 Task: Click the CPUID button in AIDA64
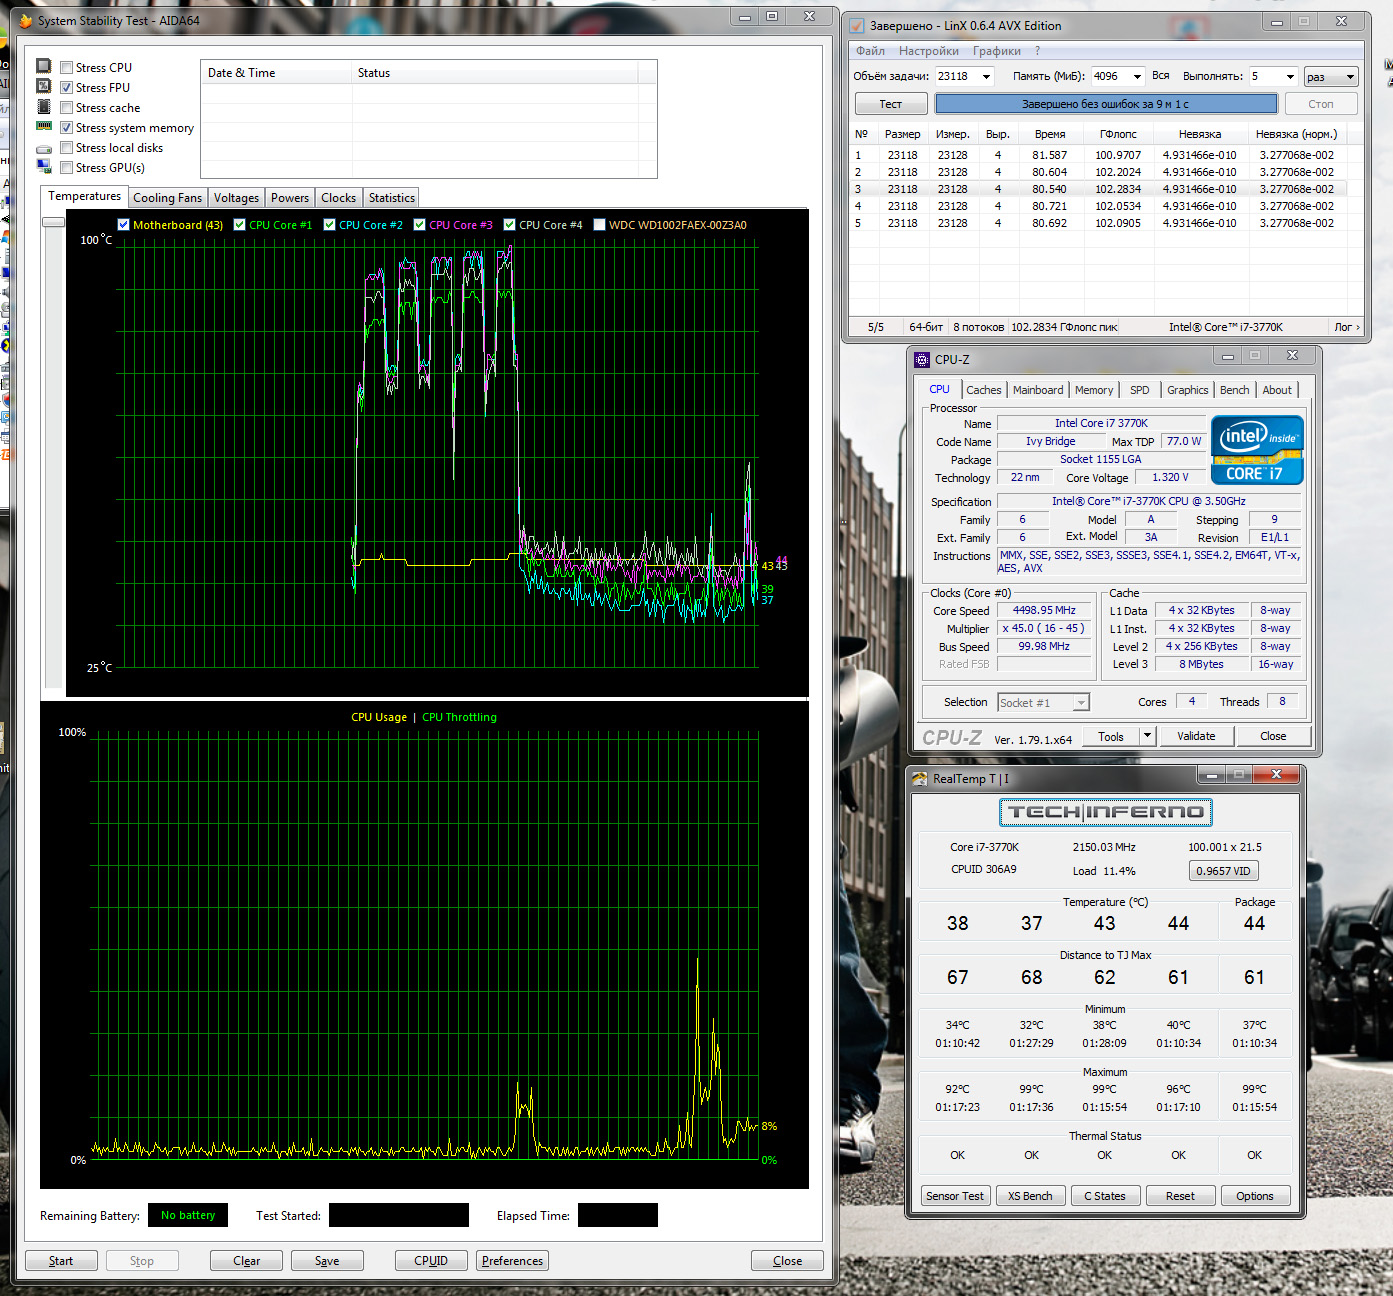(x=431, y=1261)
